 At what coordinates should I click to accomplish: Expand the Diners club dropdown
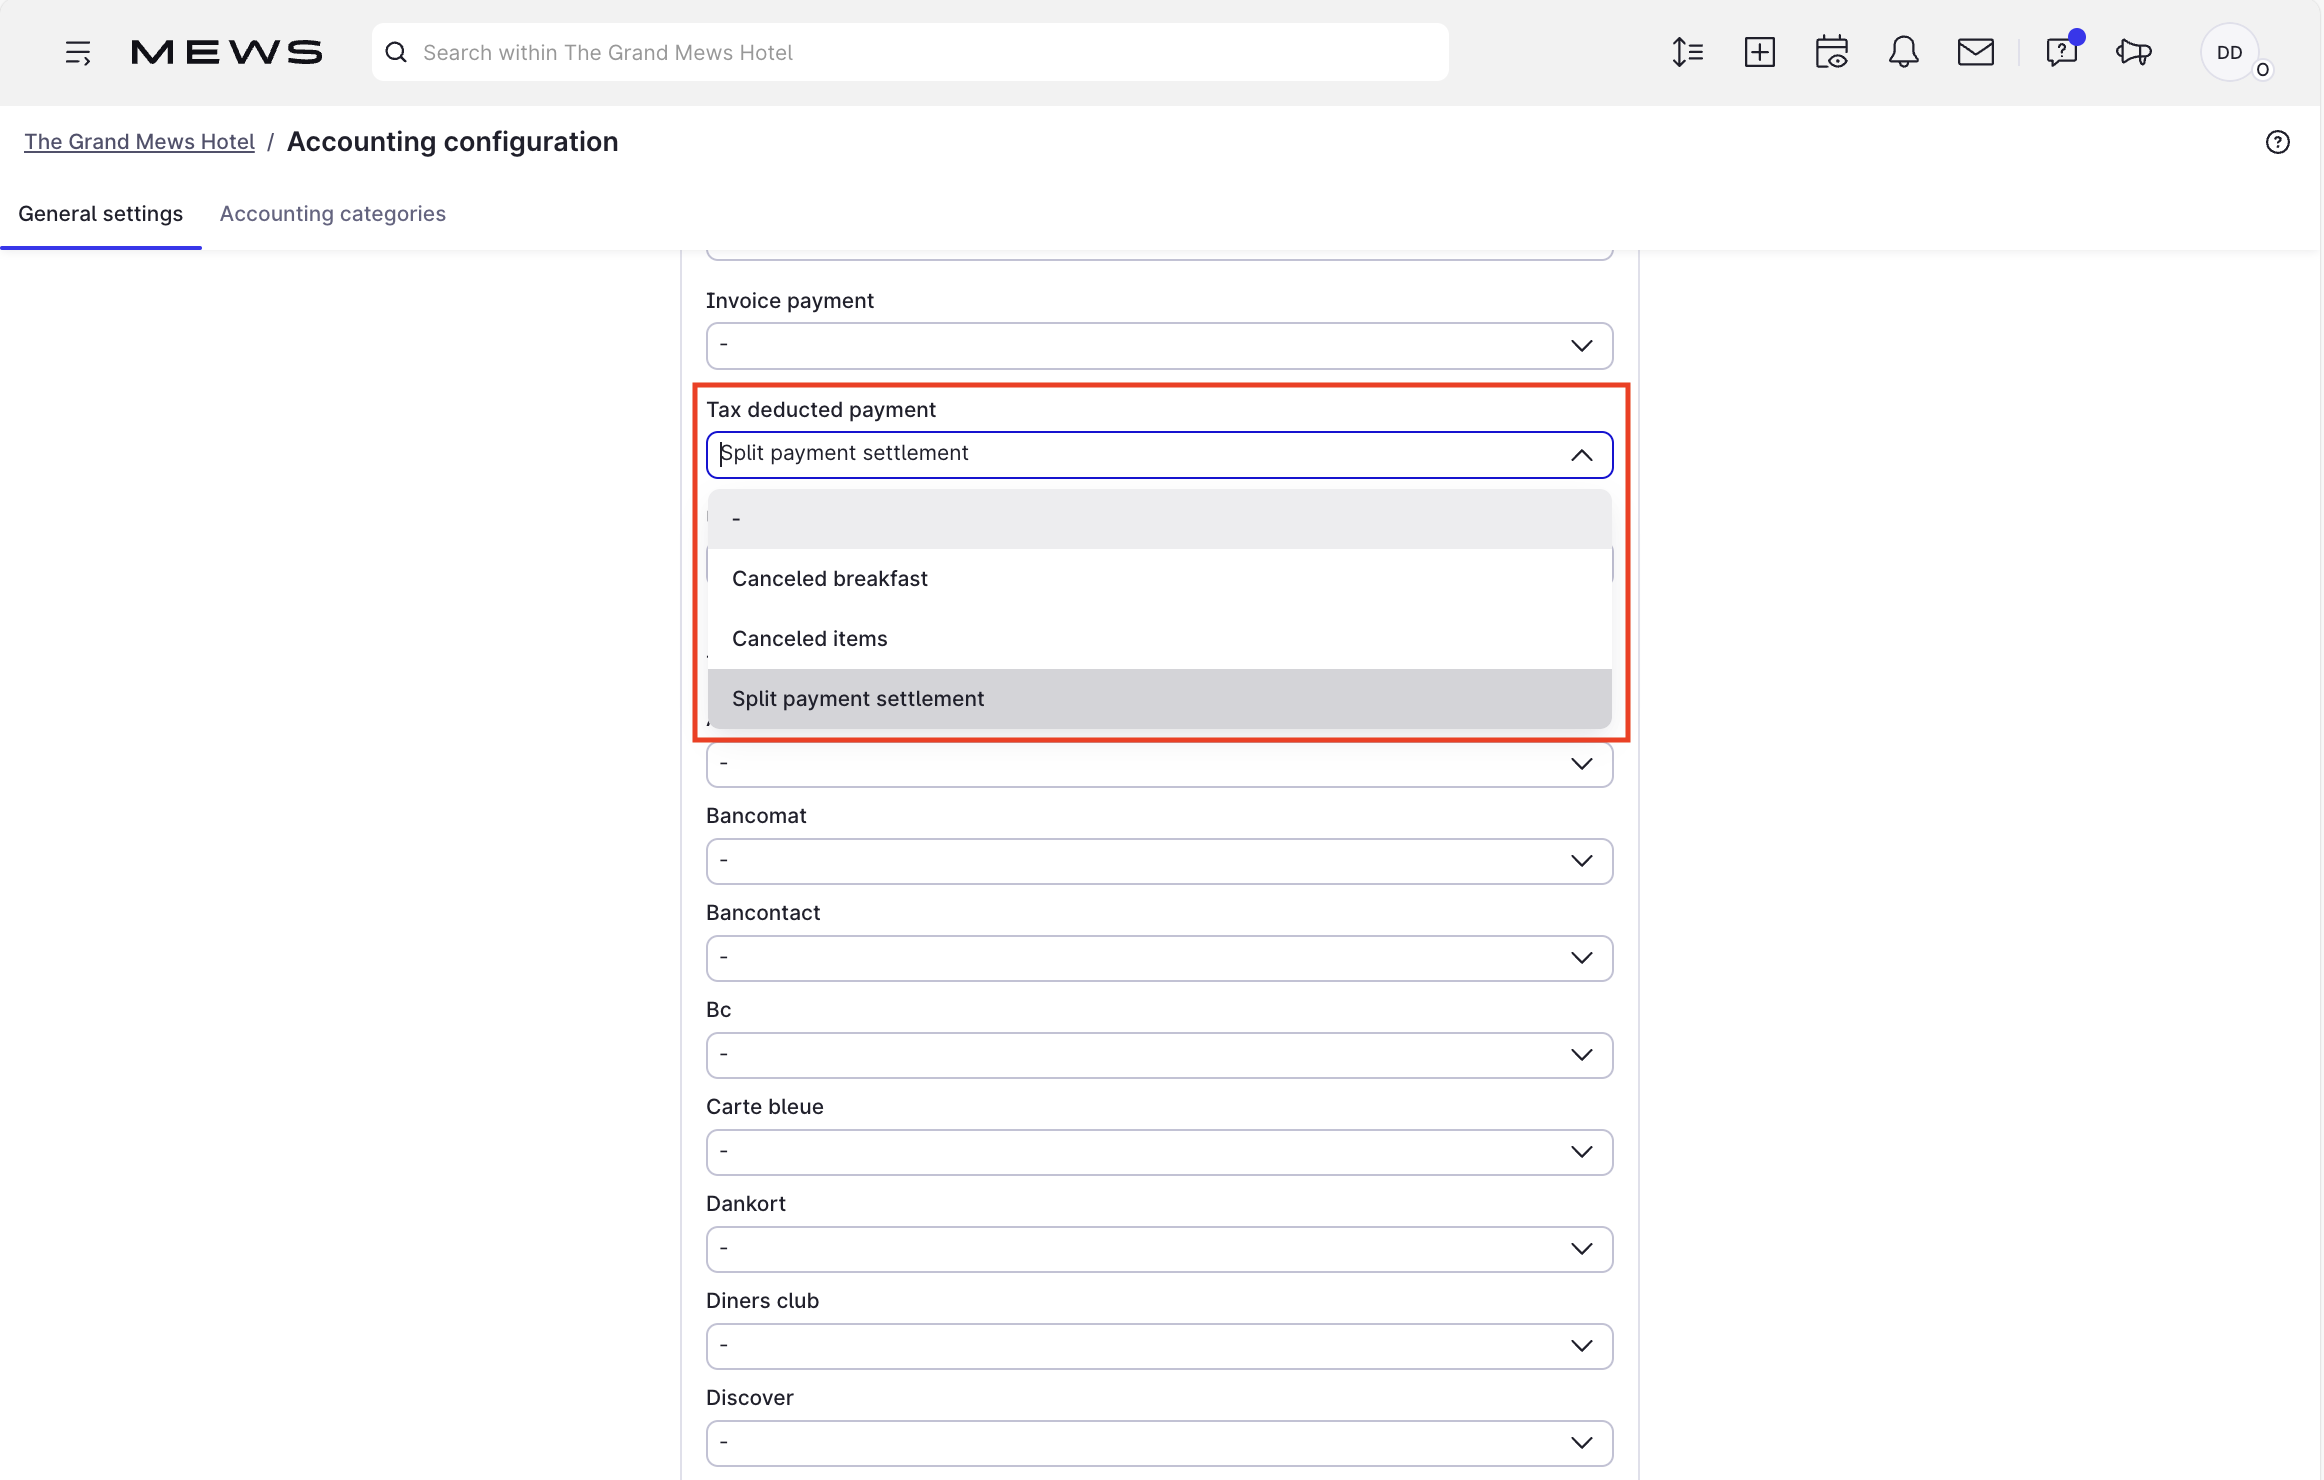click(x=1160, y=1346)
